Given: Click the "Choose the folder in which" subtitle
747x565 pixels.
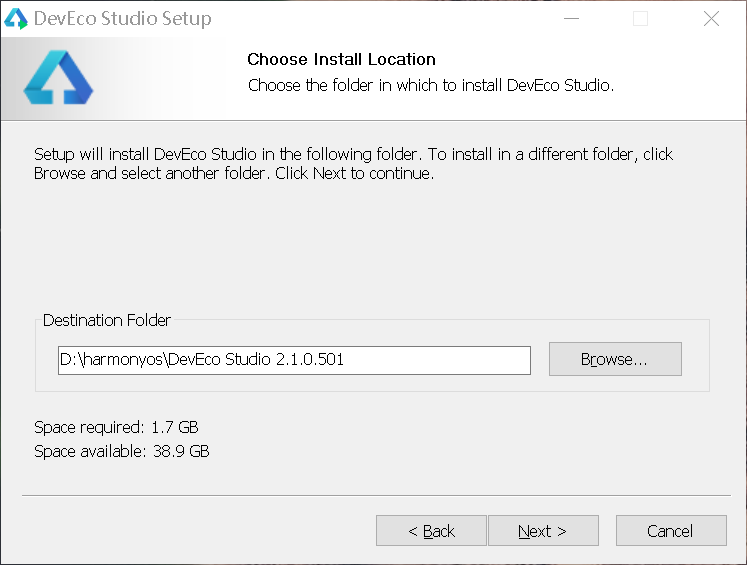Looking at the screenshot, I should coord(430,85).
